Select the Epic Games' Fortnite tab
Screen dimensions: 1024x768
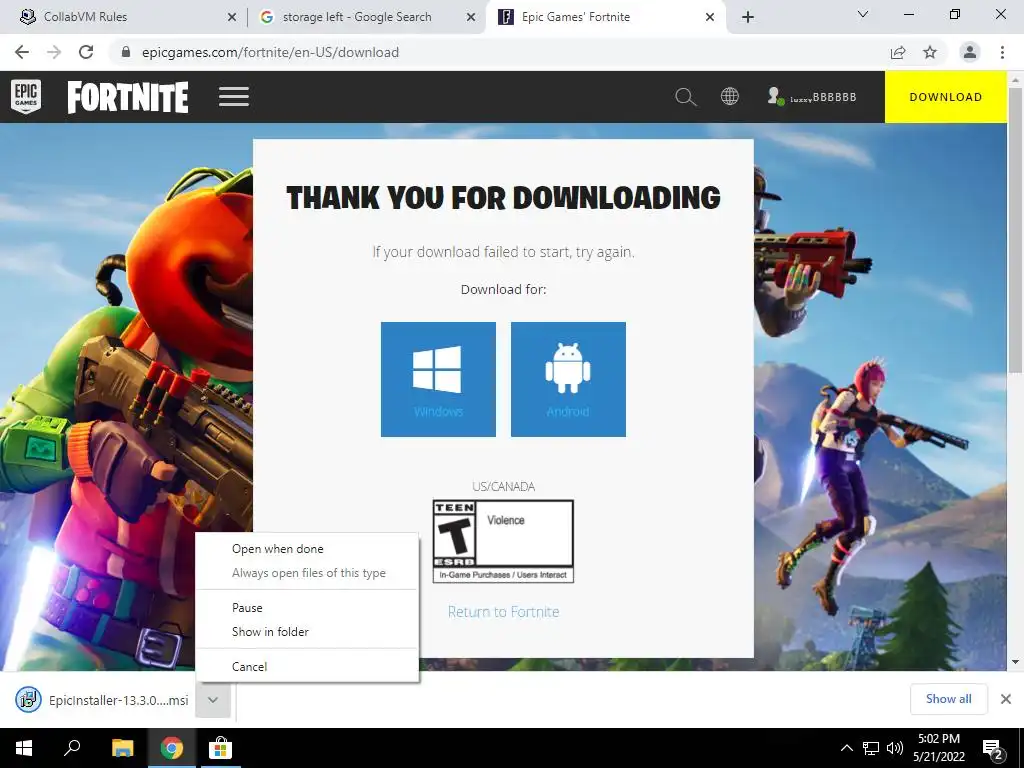click(x=604, y=17)
